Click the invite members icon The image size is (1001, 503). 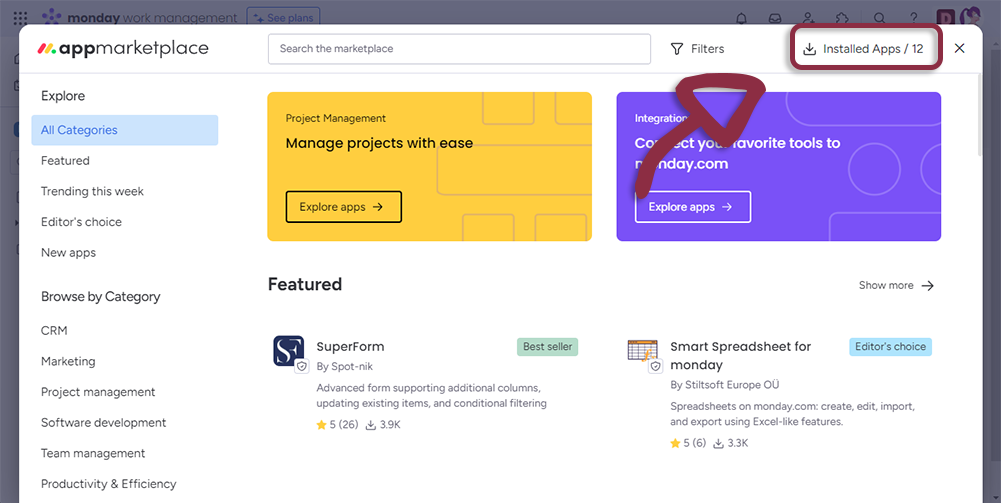[x=808, y=18]
